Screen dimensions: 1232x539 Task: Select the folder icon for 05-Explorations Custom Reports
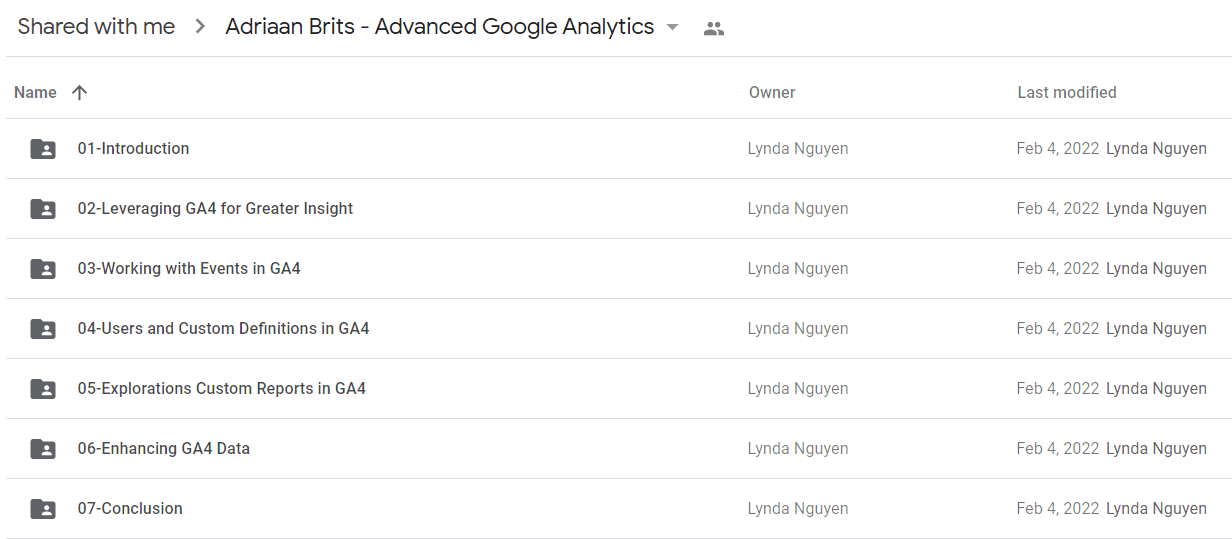[x=43, y=389]
